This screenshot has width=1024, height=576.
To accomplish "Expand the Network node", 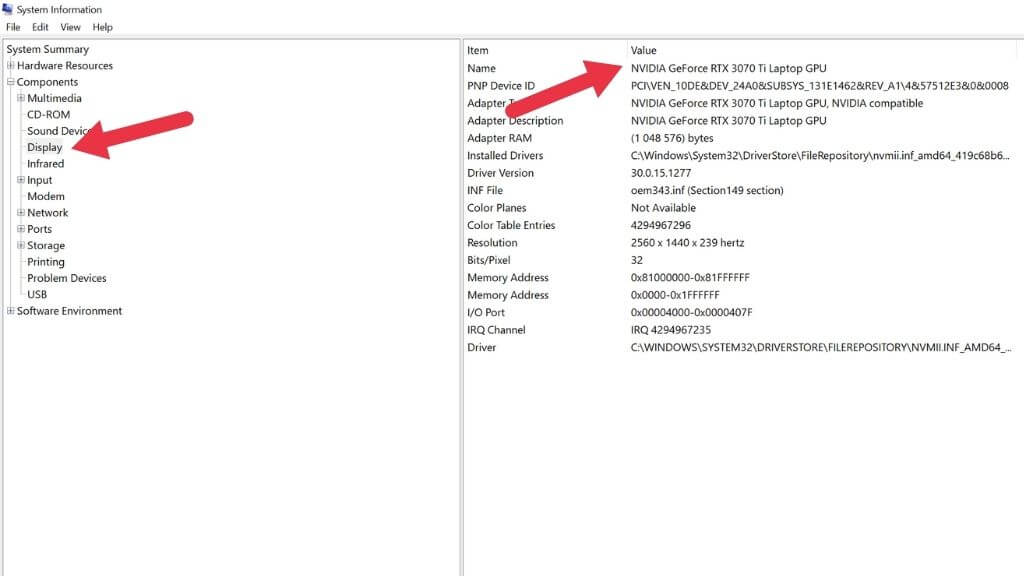I will (21, 212).
